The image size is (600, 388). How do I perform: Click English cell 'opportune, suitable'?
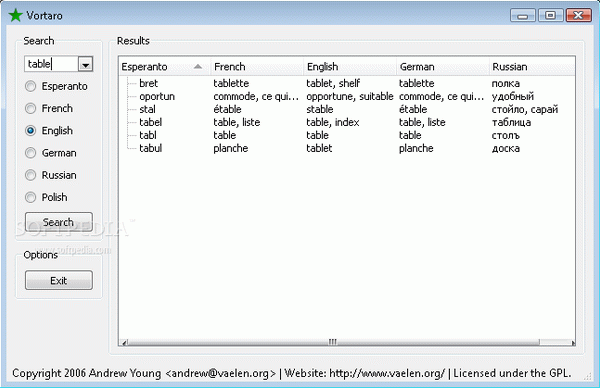coord(350,96)
